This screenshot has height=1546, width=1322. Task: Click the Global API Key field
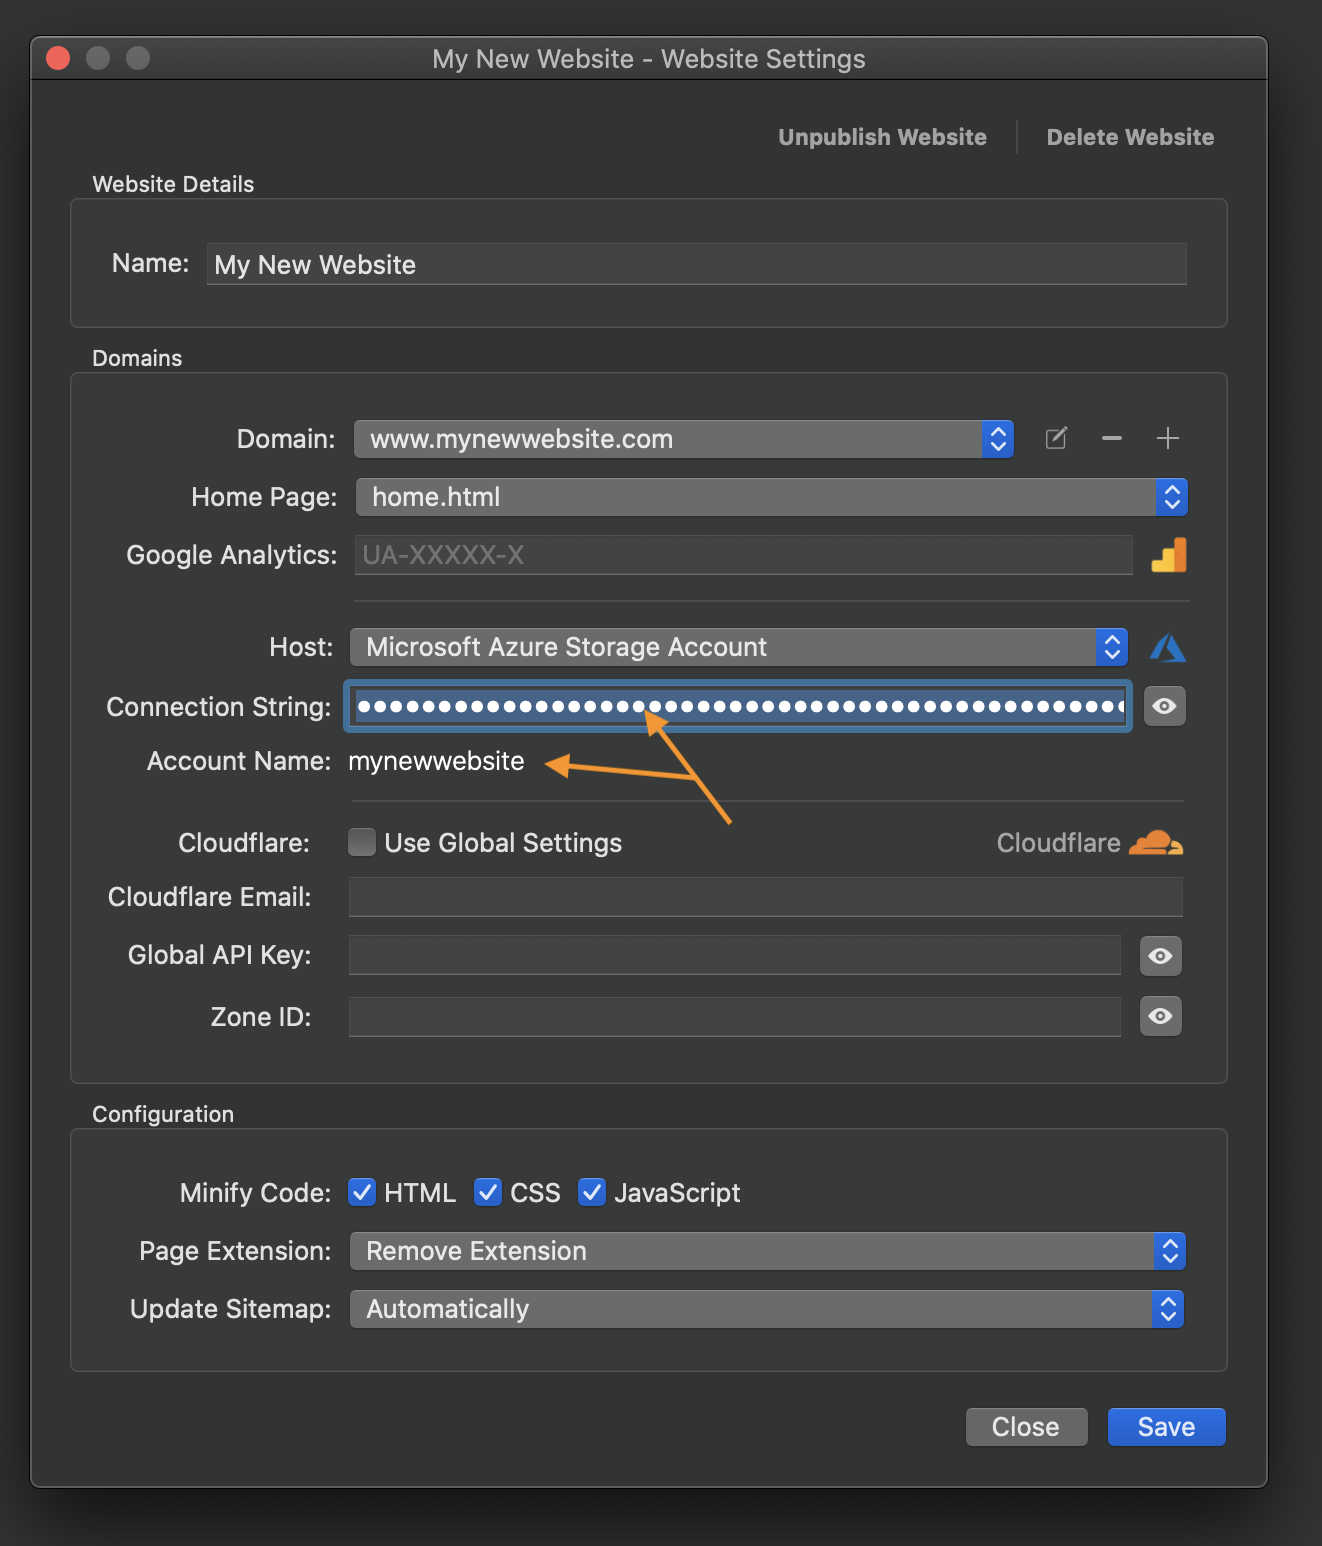tap(734, 955)
